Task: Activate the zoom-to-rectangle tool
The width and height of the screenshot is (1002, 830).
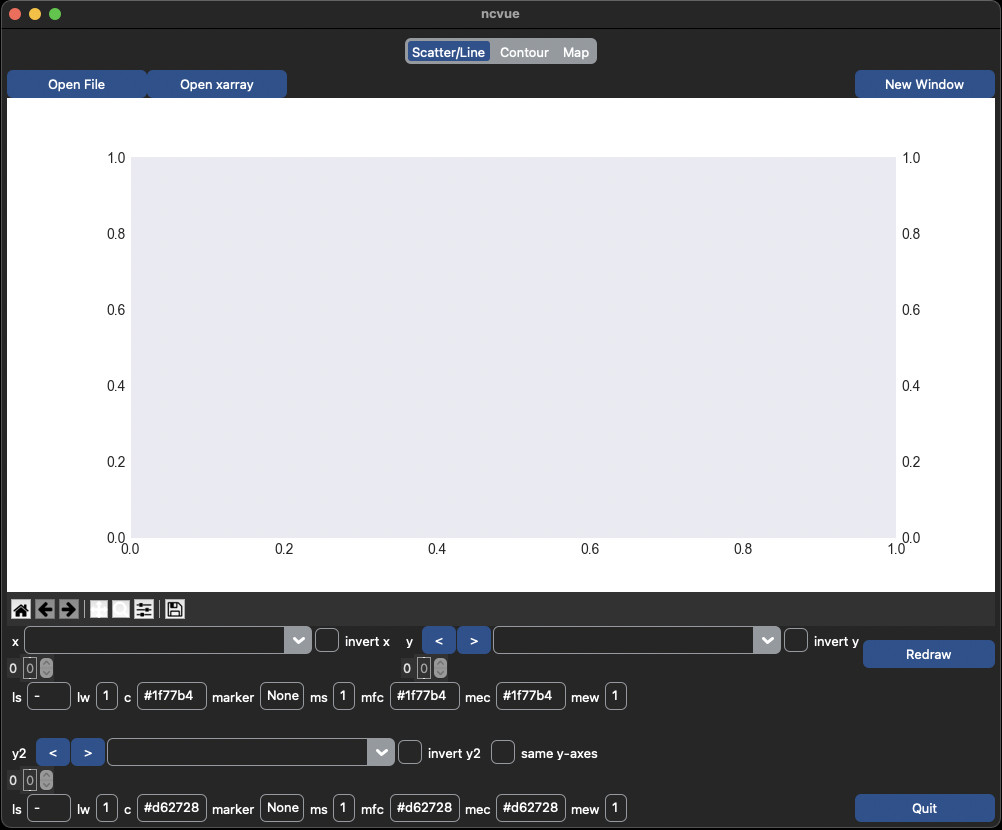Action: click(121, 610)
